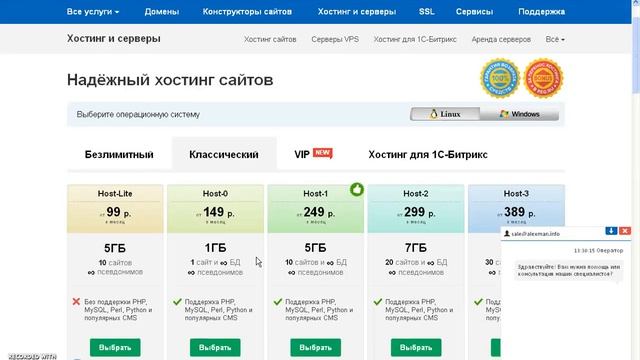
Task: Click the Host-0 plan title
Action: point(215,193)
